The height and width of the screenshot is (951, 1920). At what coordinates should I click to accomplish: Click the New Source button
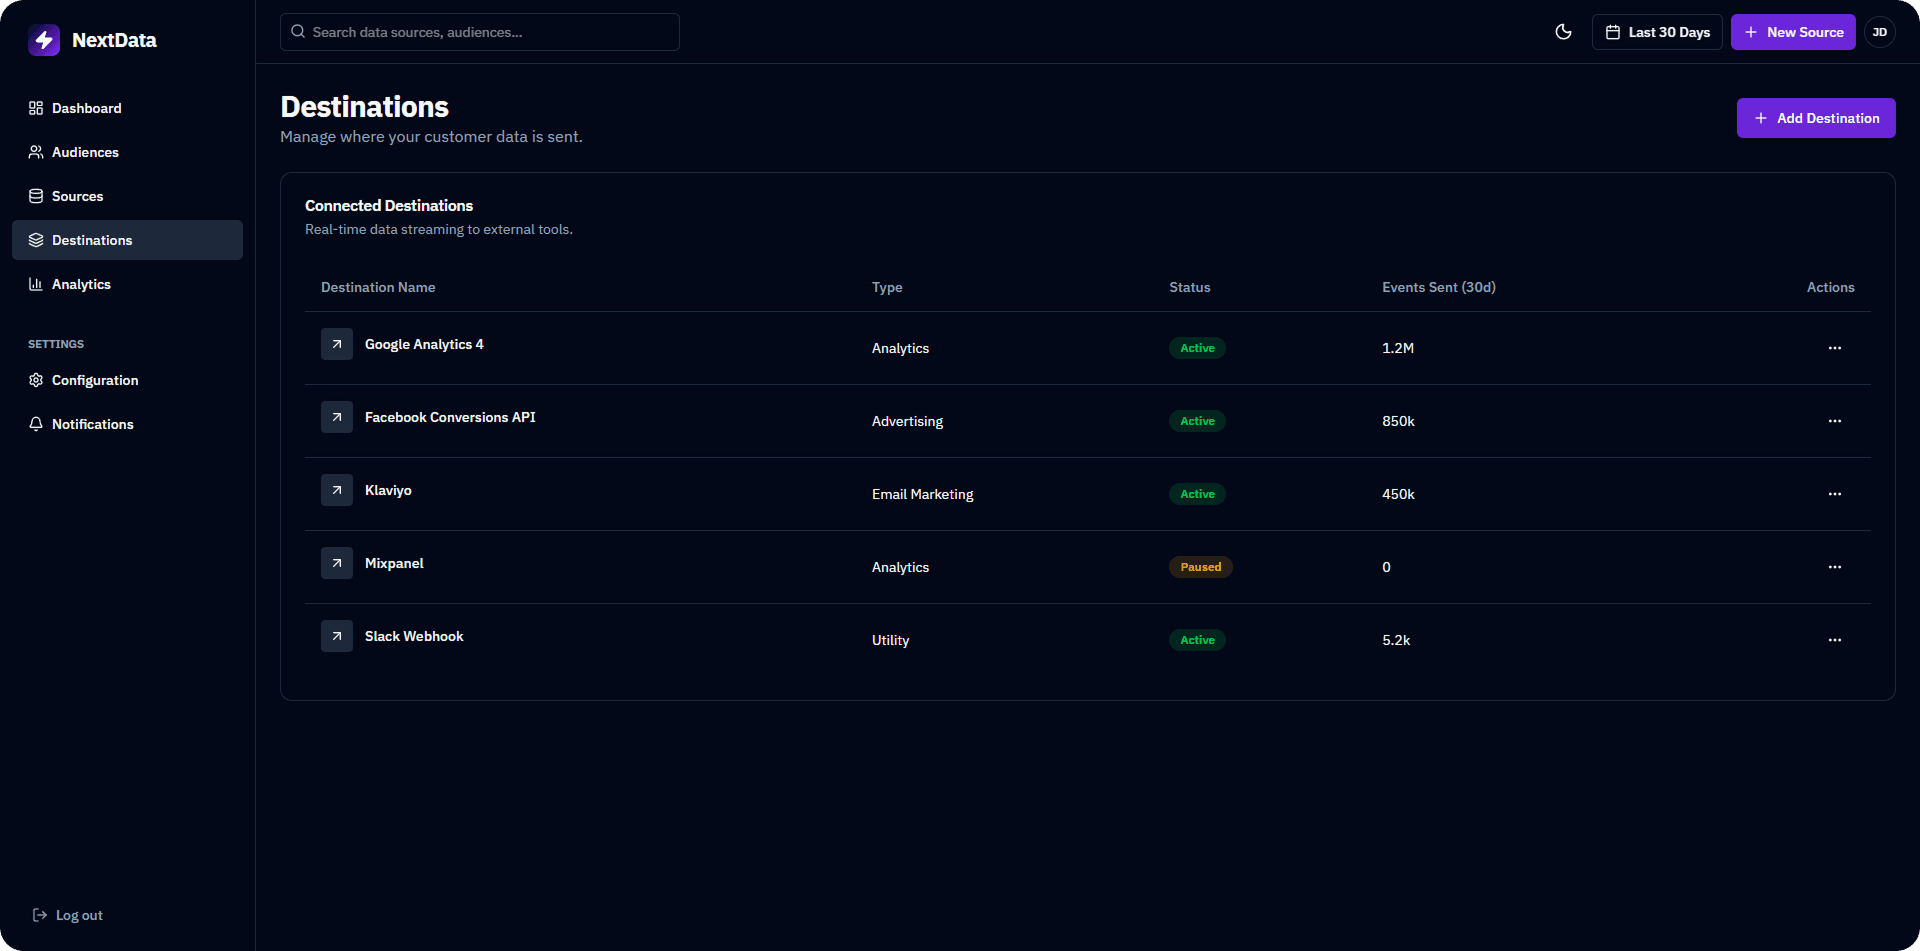click(1792, 32)
